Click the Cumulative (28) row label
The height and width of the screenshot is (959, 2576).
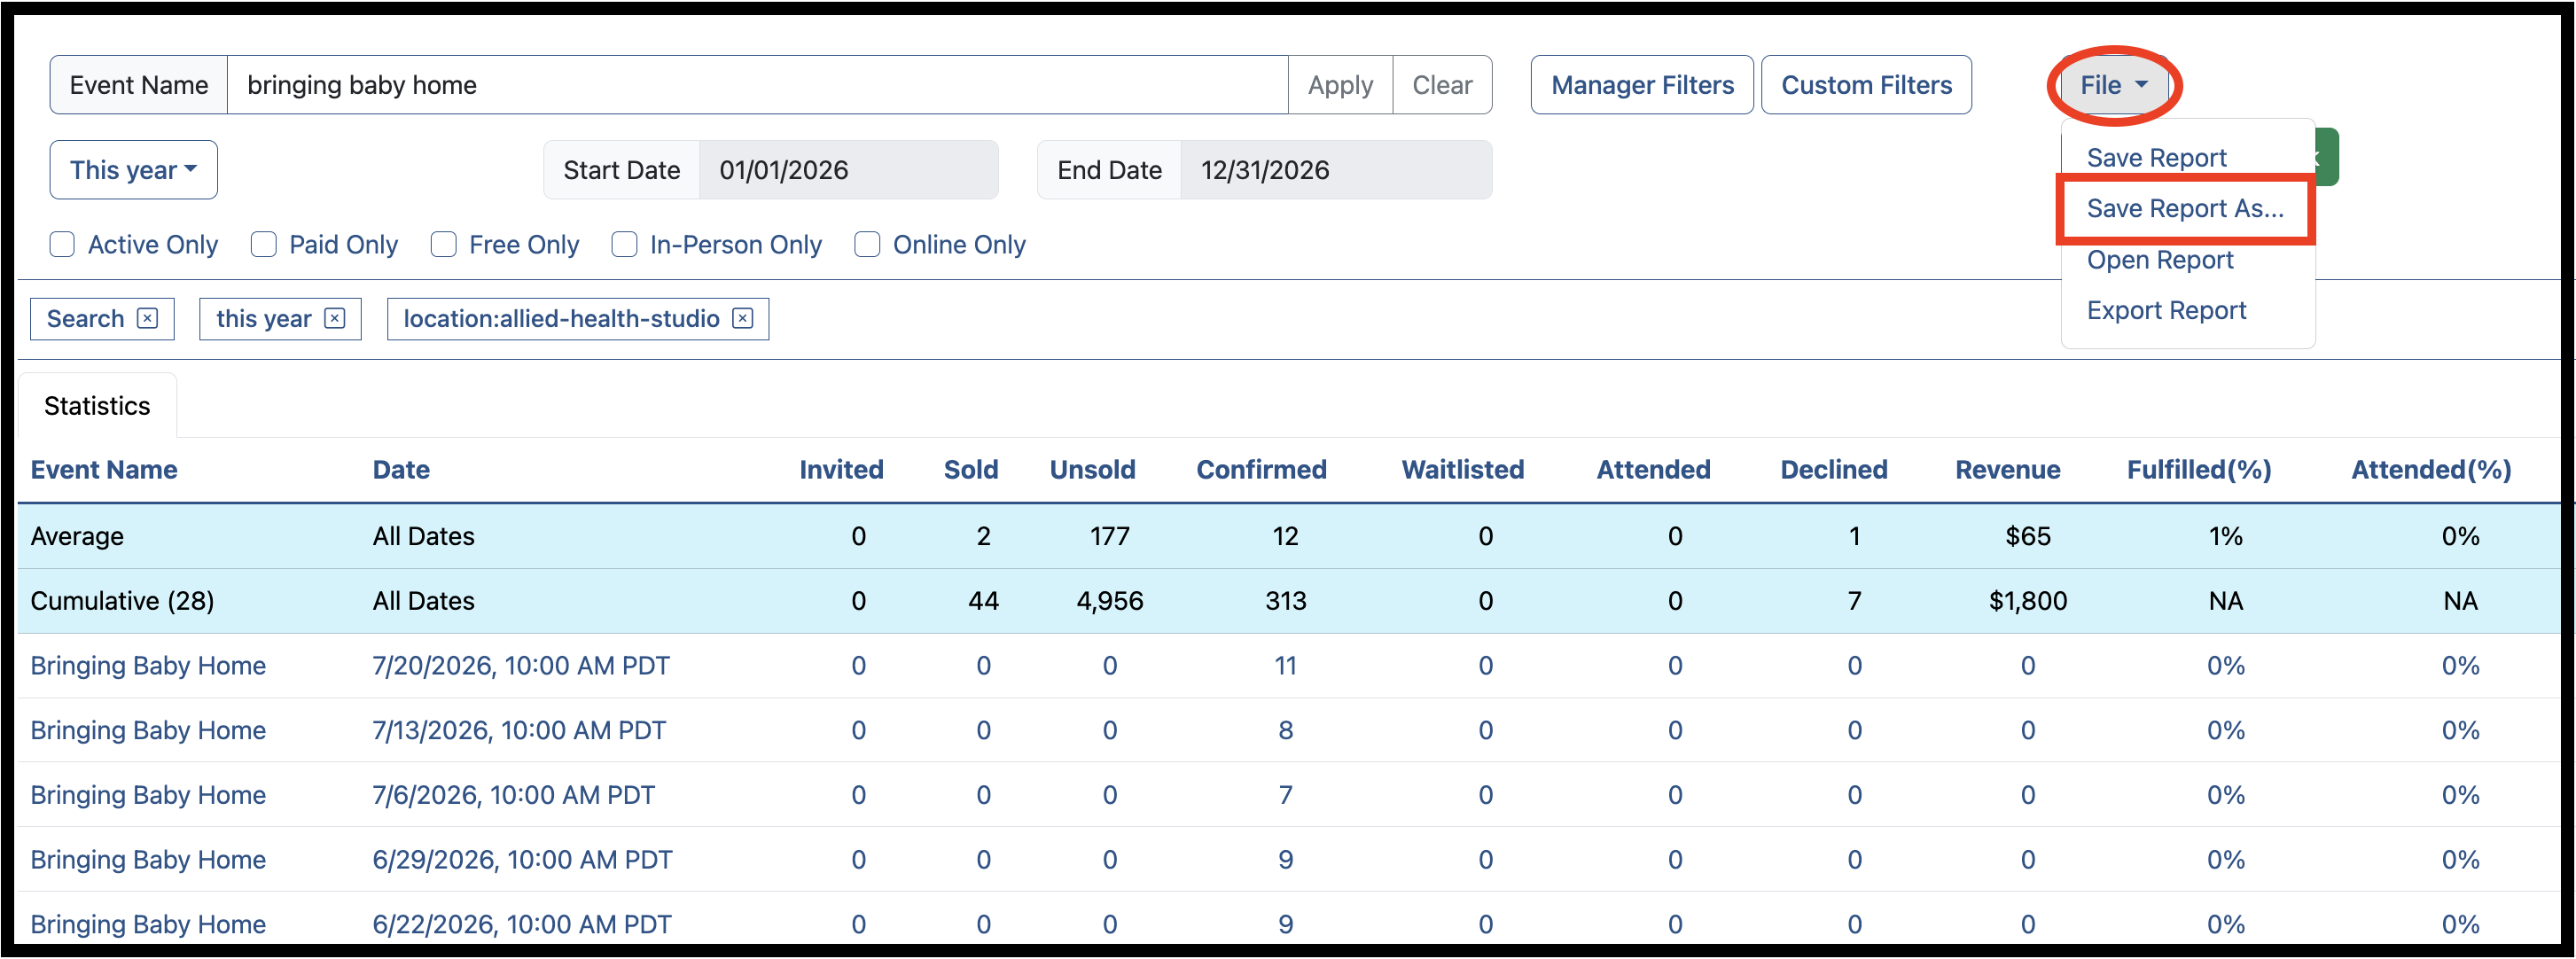122,601
